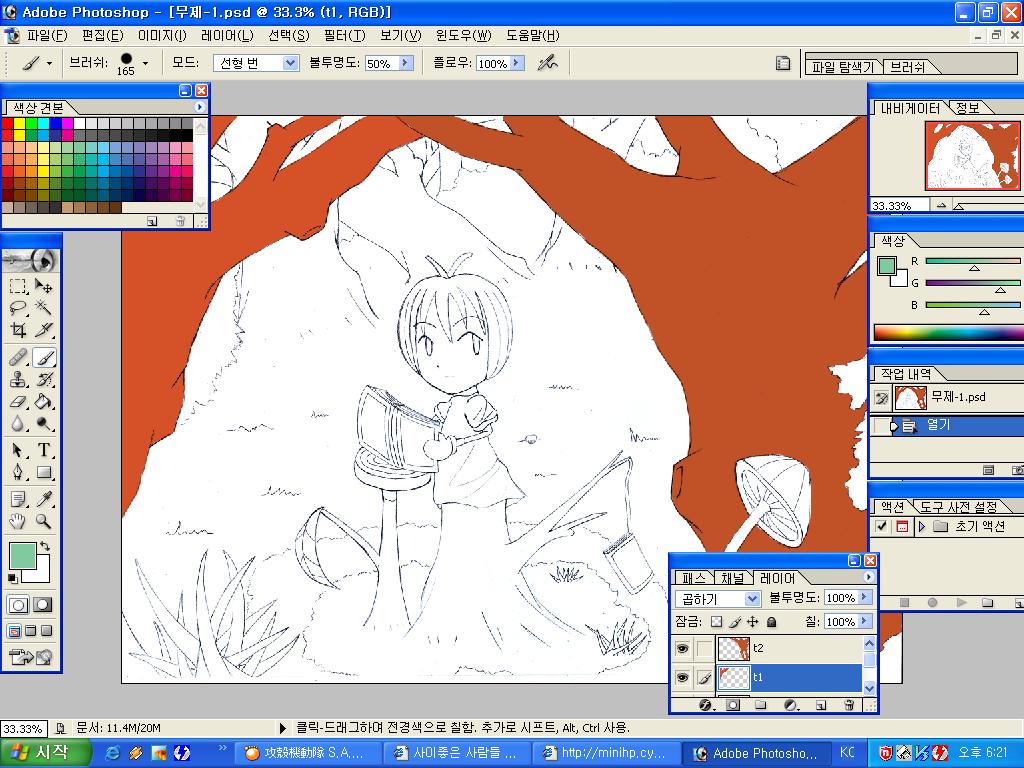The height and width of the screenshot is (768, 1024).
Task: Open the 파일(F) menu
Action: (x=48, y=35)
